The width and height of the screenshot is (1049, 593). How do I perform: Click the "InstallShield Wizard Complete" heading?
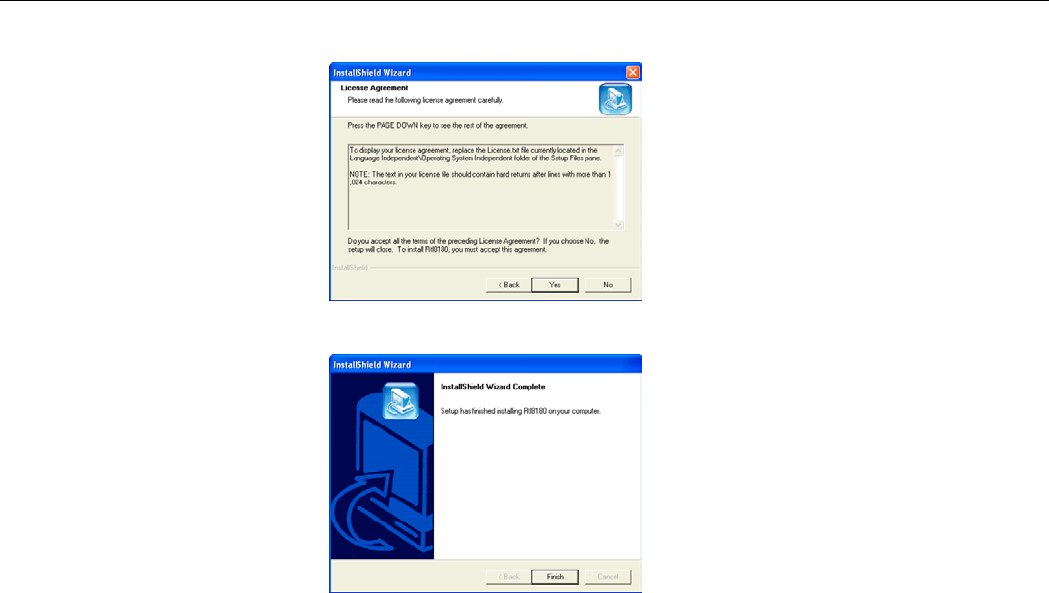click(493, 387)
